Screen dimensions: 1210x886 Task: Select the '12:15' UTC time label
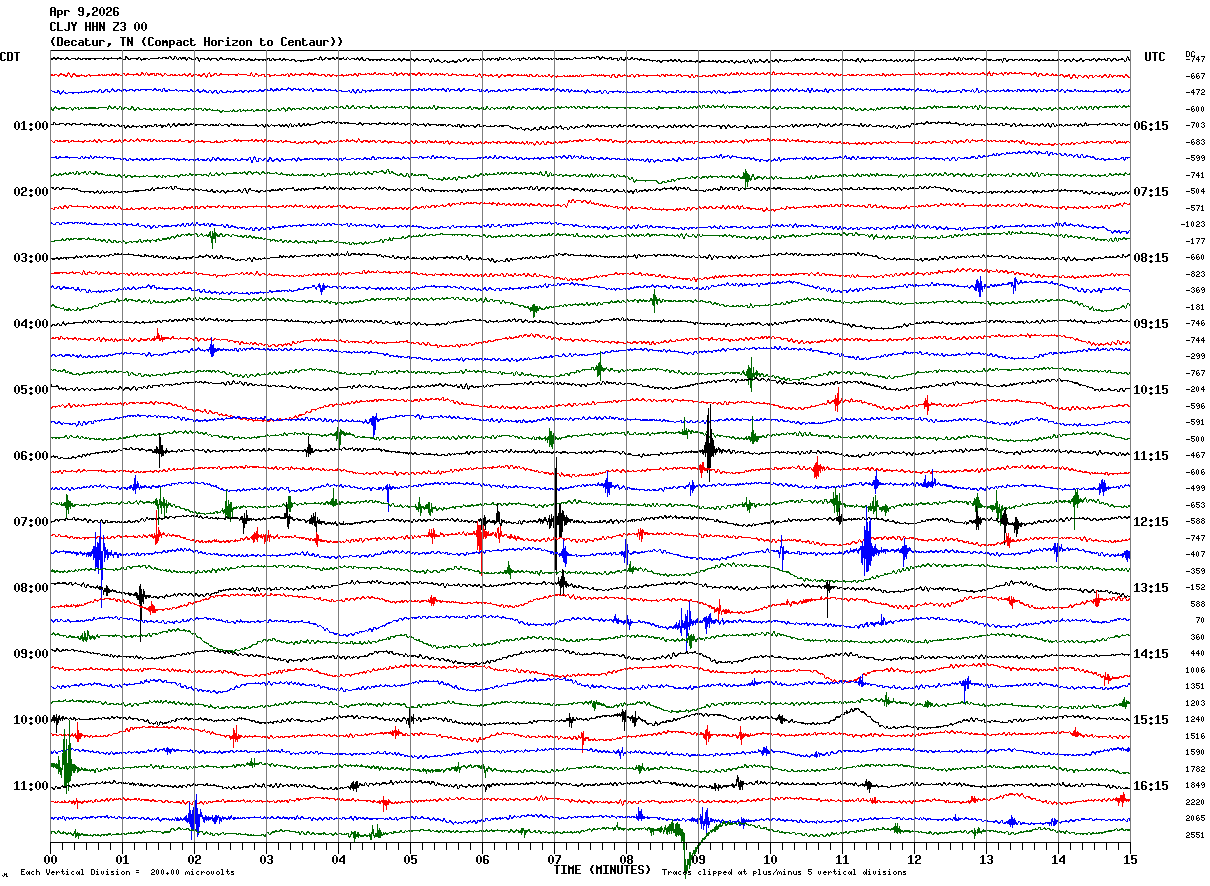coord(1151,522)
